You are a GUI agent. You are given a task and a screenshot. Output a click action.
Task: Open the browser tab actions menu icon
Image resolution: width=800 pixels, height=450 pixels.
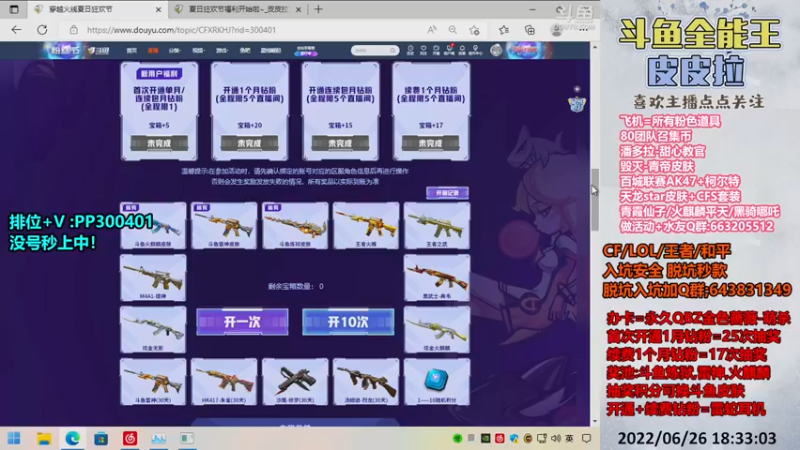coord(14,9)
